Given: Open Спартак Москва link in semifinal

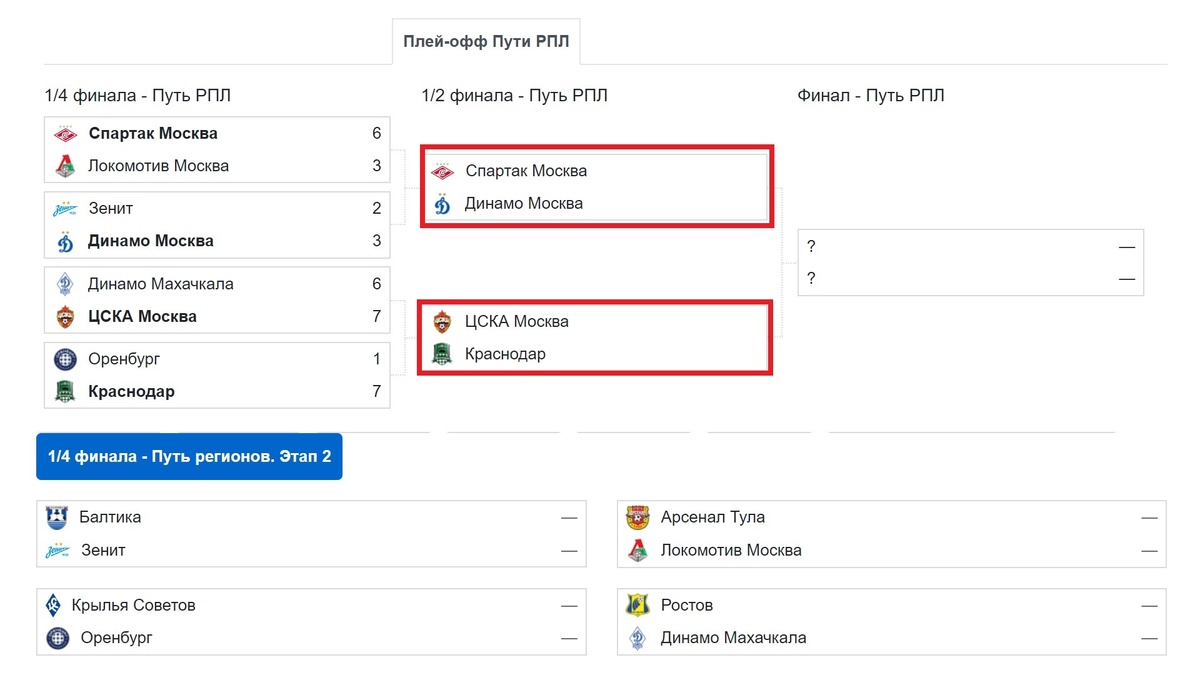Looking at the screenshot, I should 526,171.
